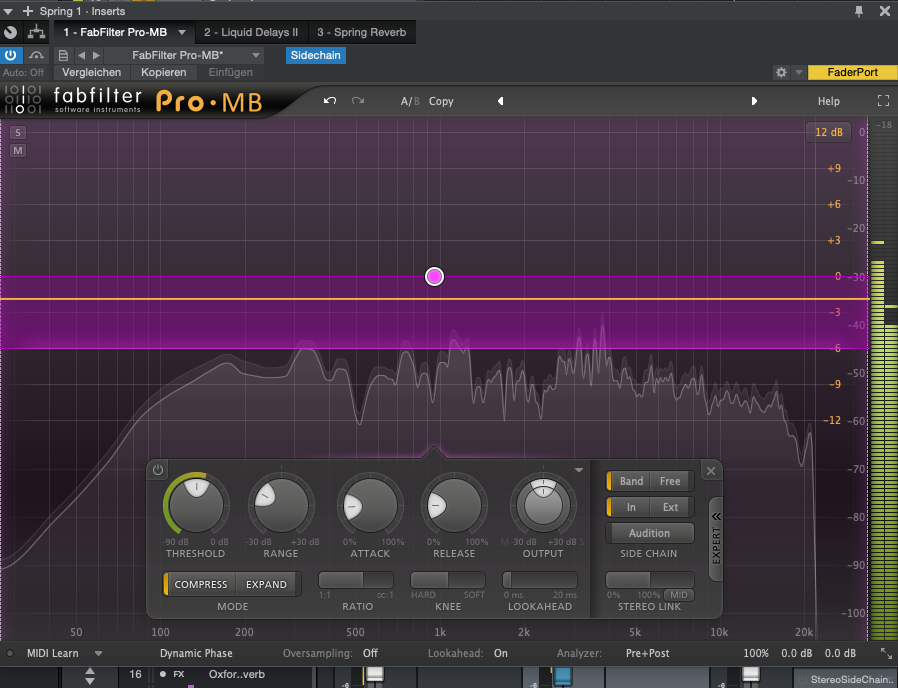Open the MIDI Learn dropdown arrow

click(98, 654)
